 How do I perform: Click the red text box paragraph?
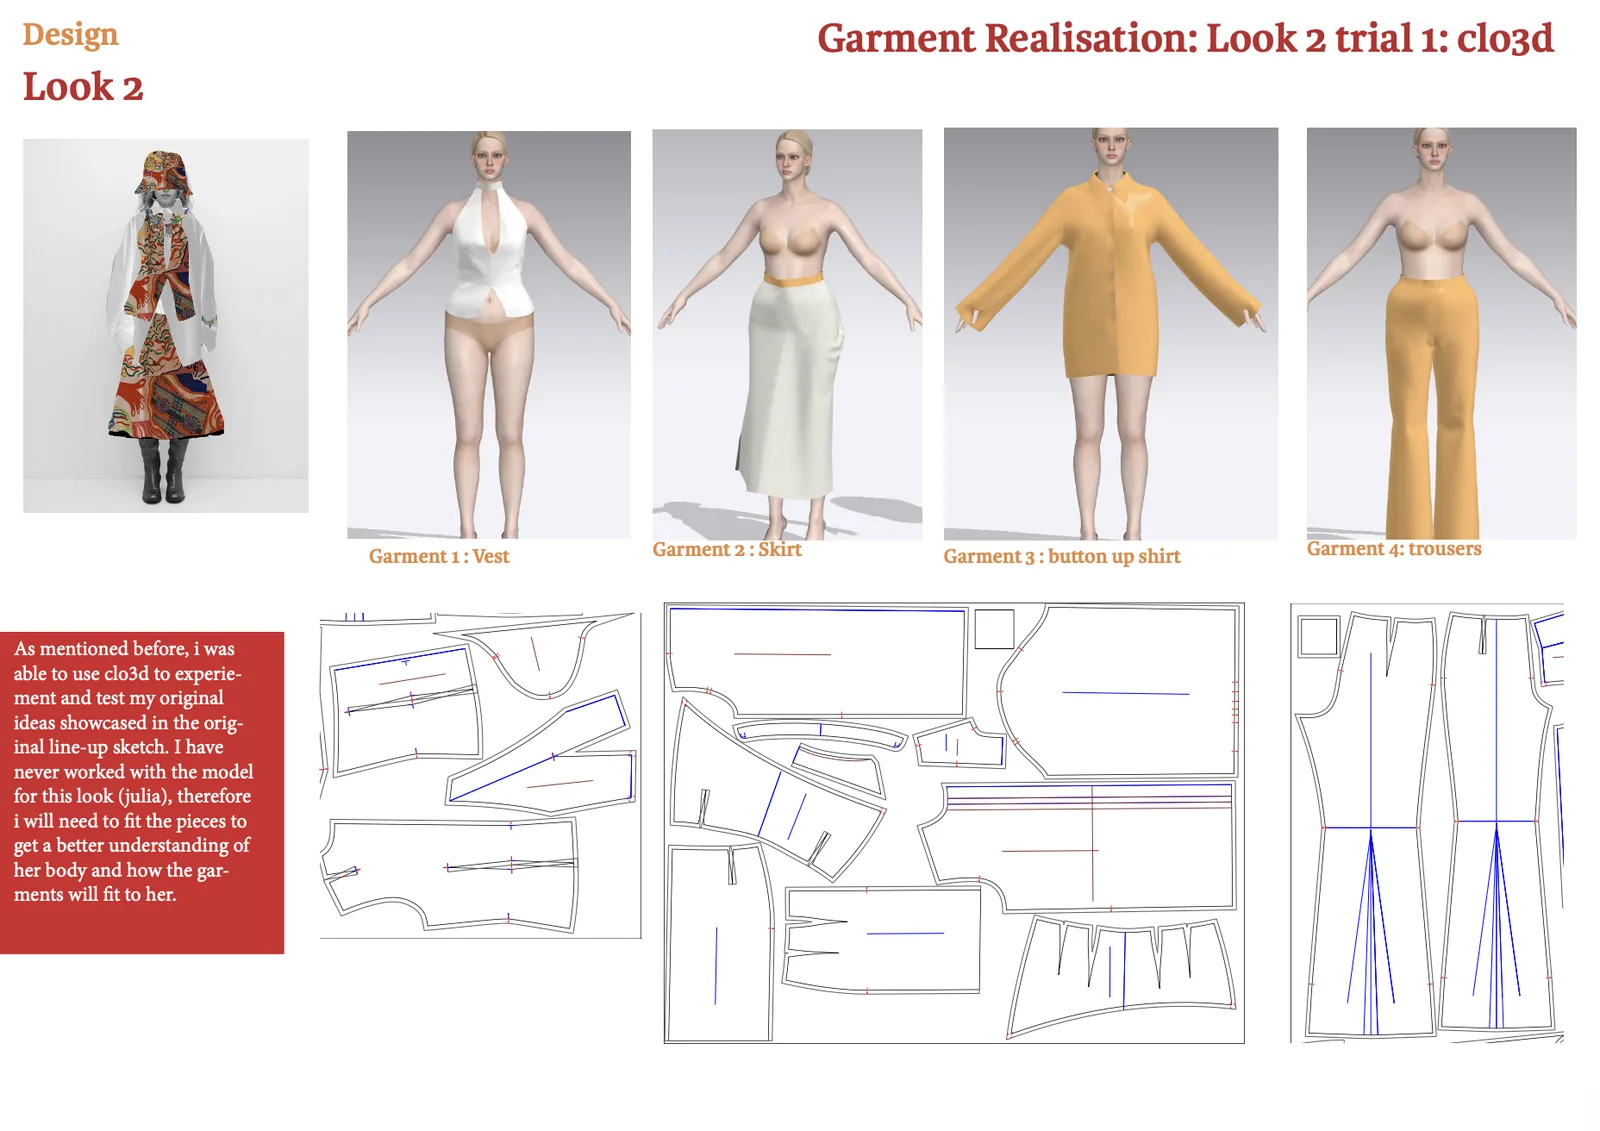click(134, 771)
